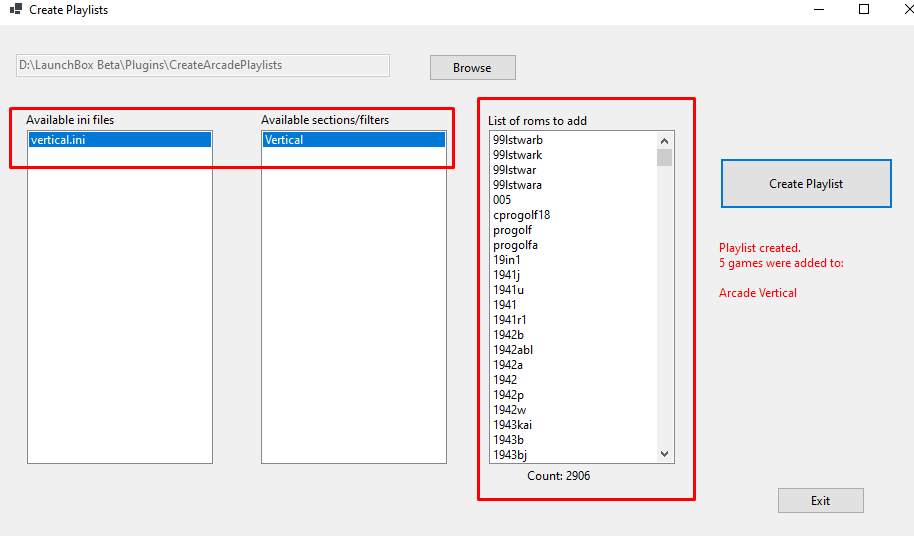Click the Browse button
The height and width of the screenshot is (536, 914).
473,68
